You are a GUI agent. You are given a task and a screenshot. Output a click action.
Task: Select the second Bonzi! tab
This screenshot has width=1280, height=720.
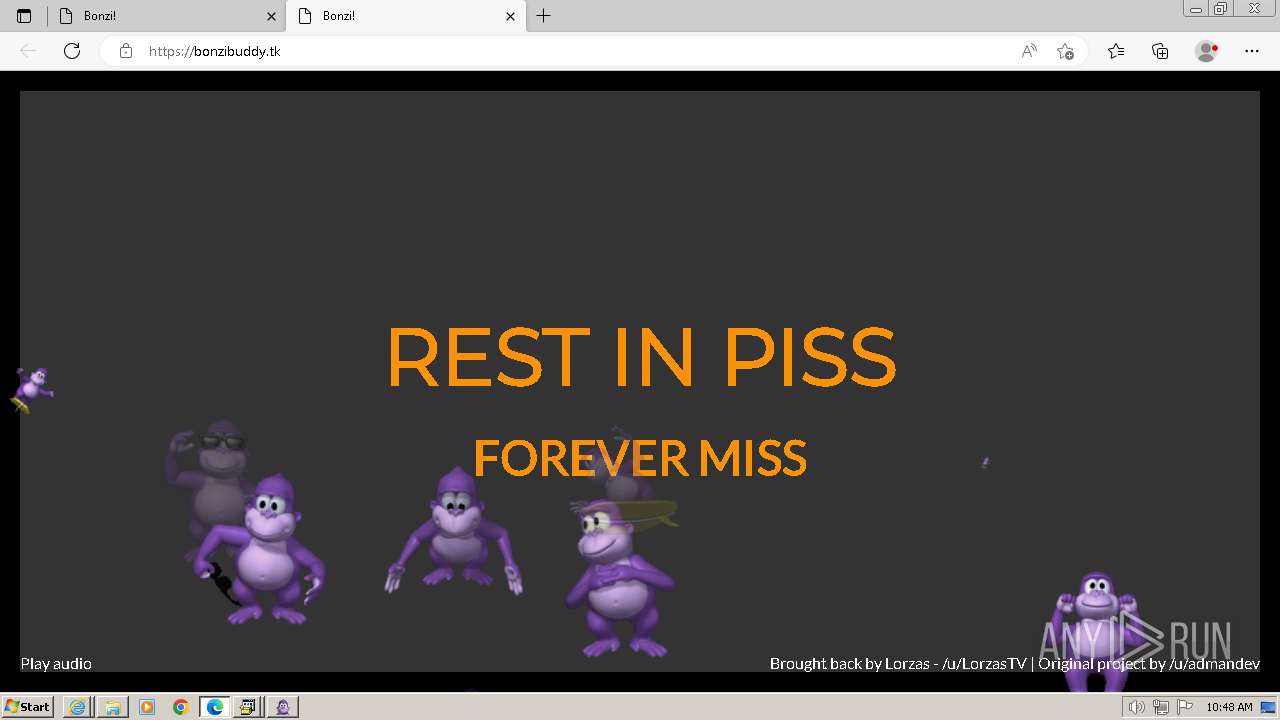point(406,16)
